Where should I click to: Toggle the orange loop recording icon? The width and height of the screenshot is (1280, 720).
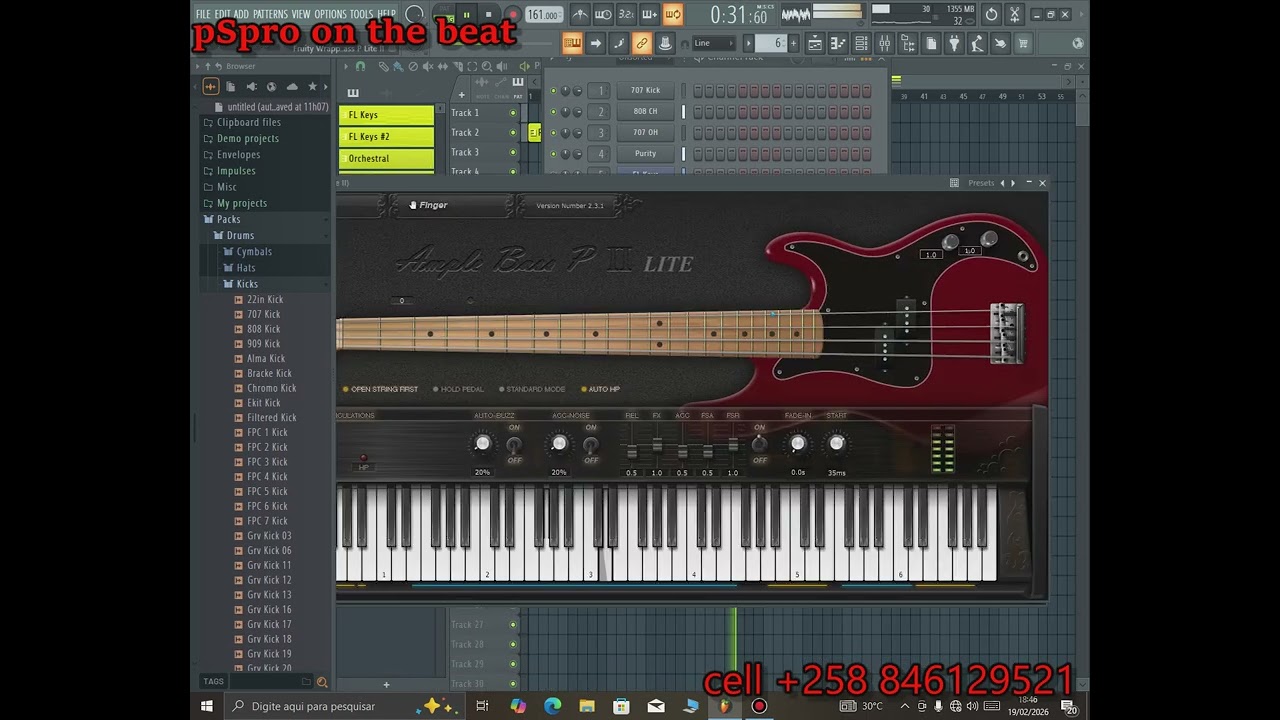[673, 14]
